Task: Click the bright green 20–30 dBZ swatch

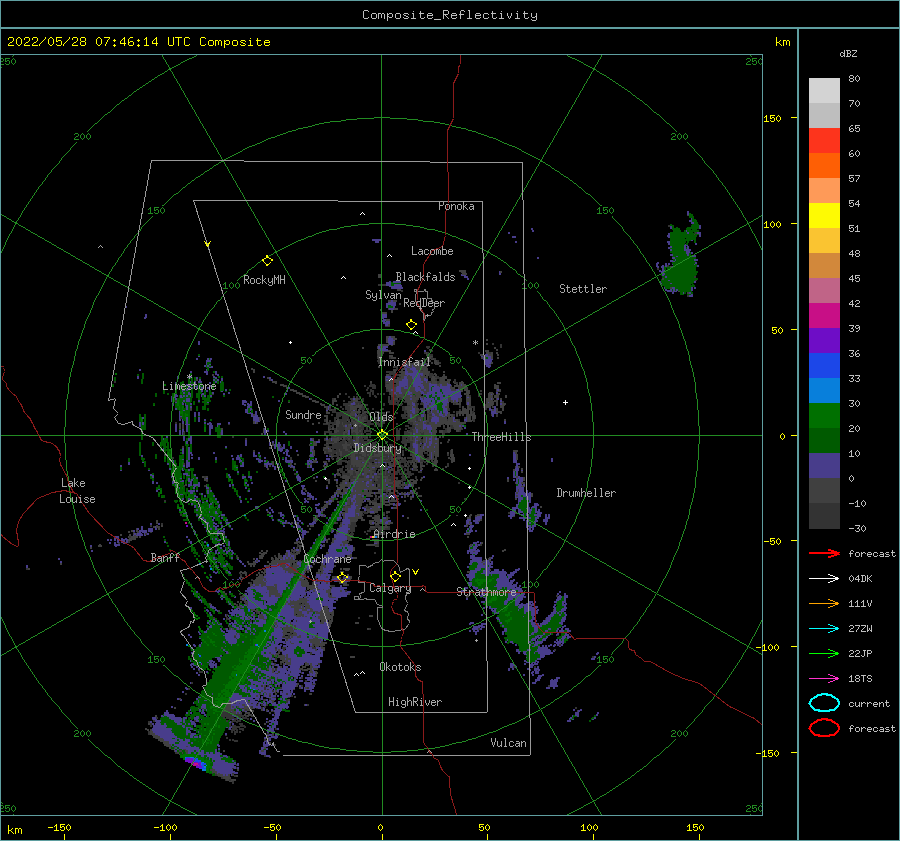Action: [824, 415]
